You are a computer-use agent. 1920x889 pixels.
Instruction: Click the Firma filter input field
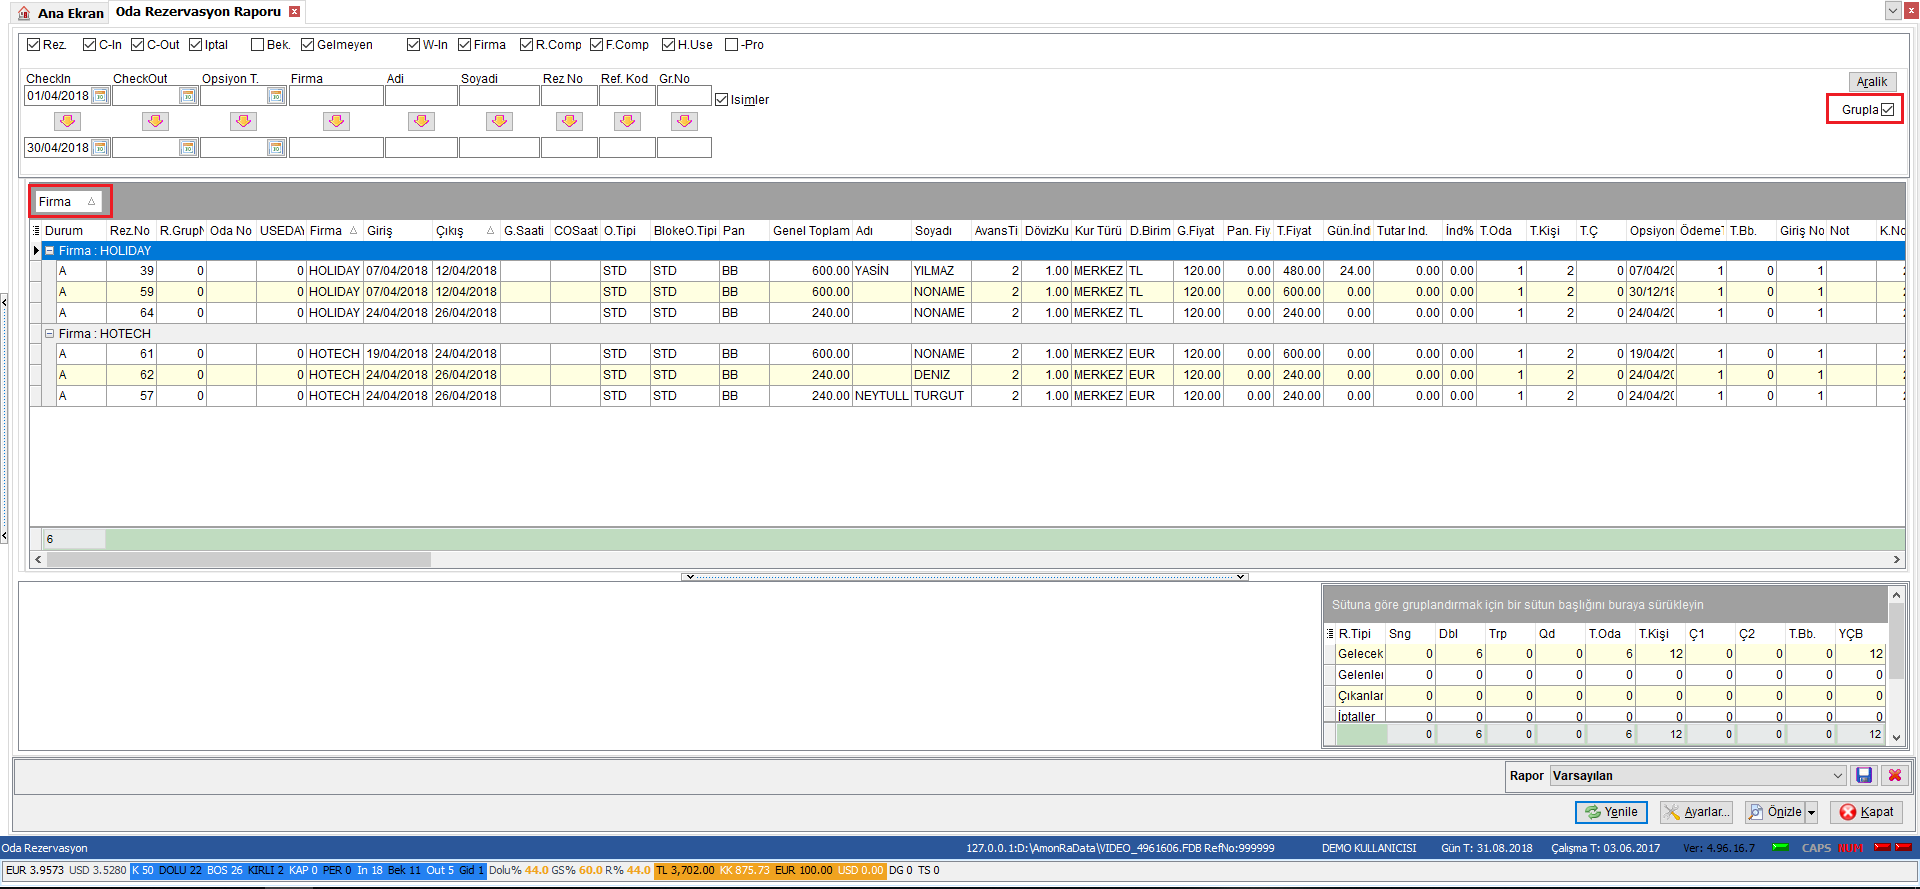(x=336, y=96)
